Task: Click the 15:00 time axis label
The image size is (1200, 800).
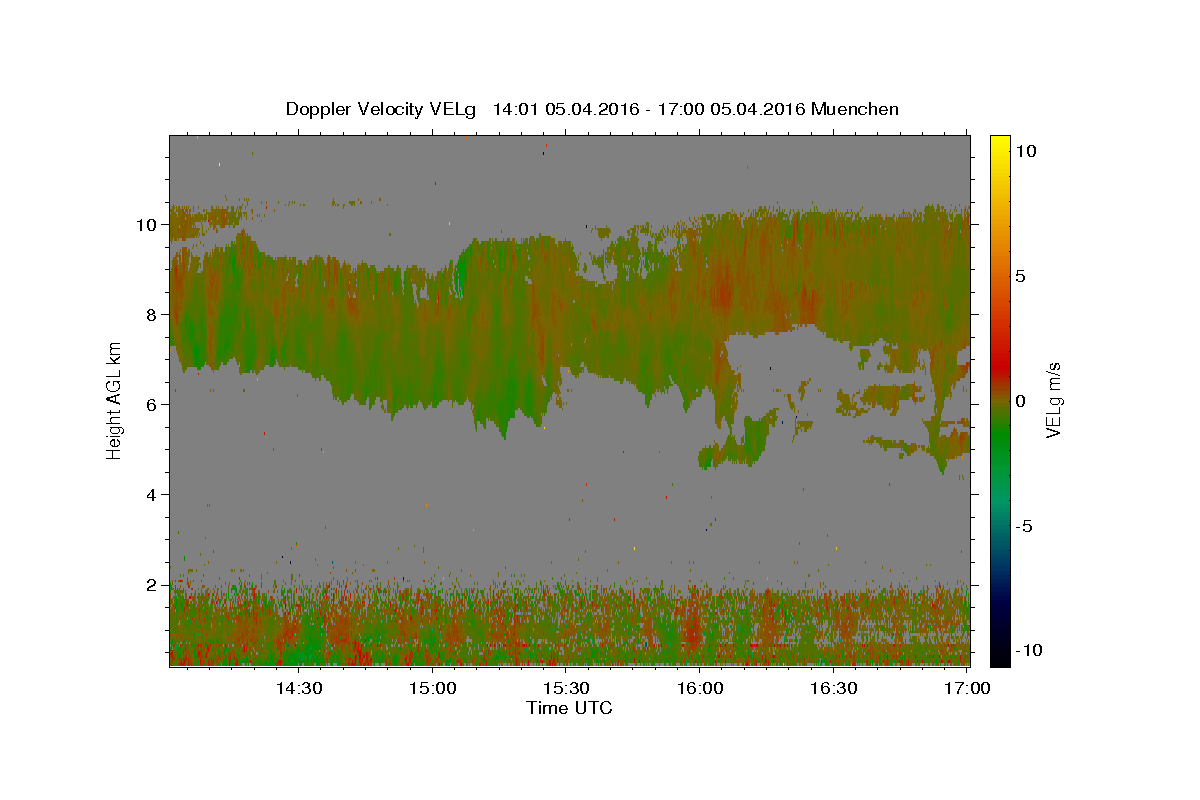Action: pyautogui.click(x=432, y=688)
